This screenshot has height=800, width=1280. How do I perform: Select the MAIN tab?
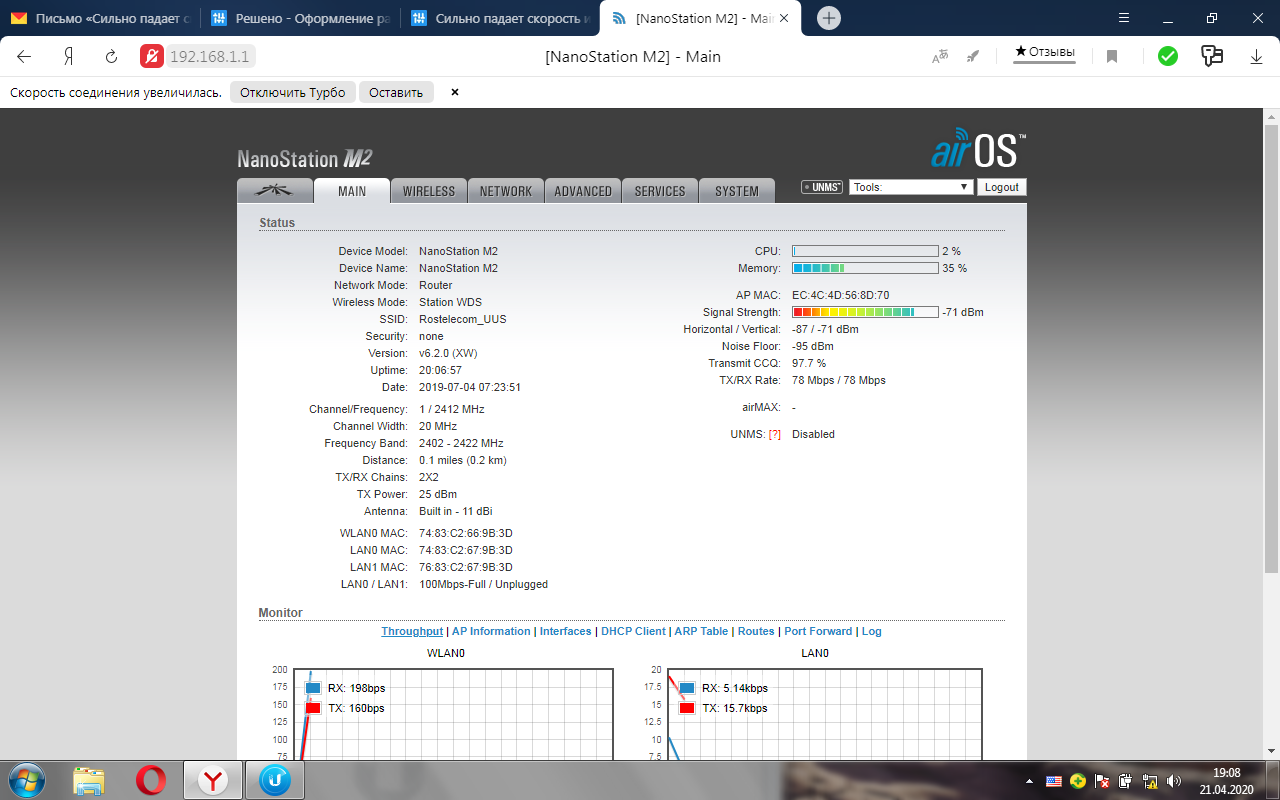[x=352, y=190]
